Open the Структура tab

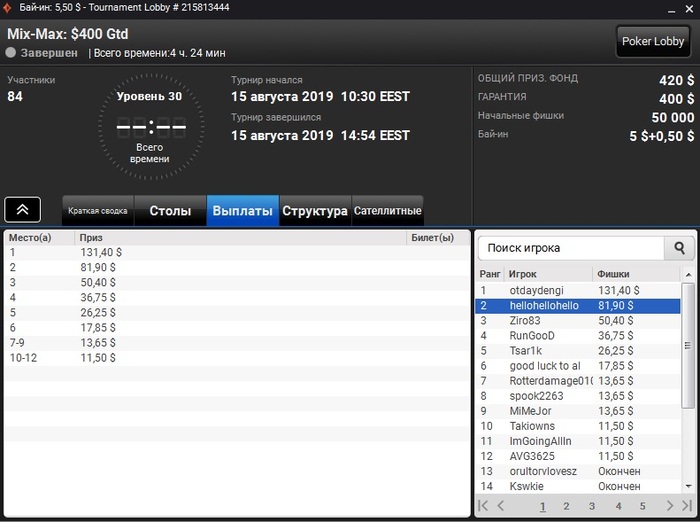coord(315,210)
